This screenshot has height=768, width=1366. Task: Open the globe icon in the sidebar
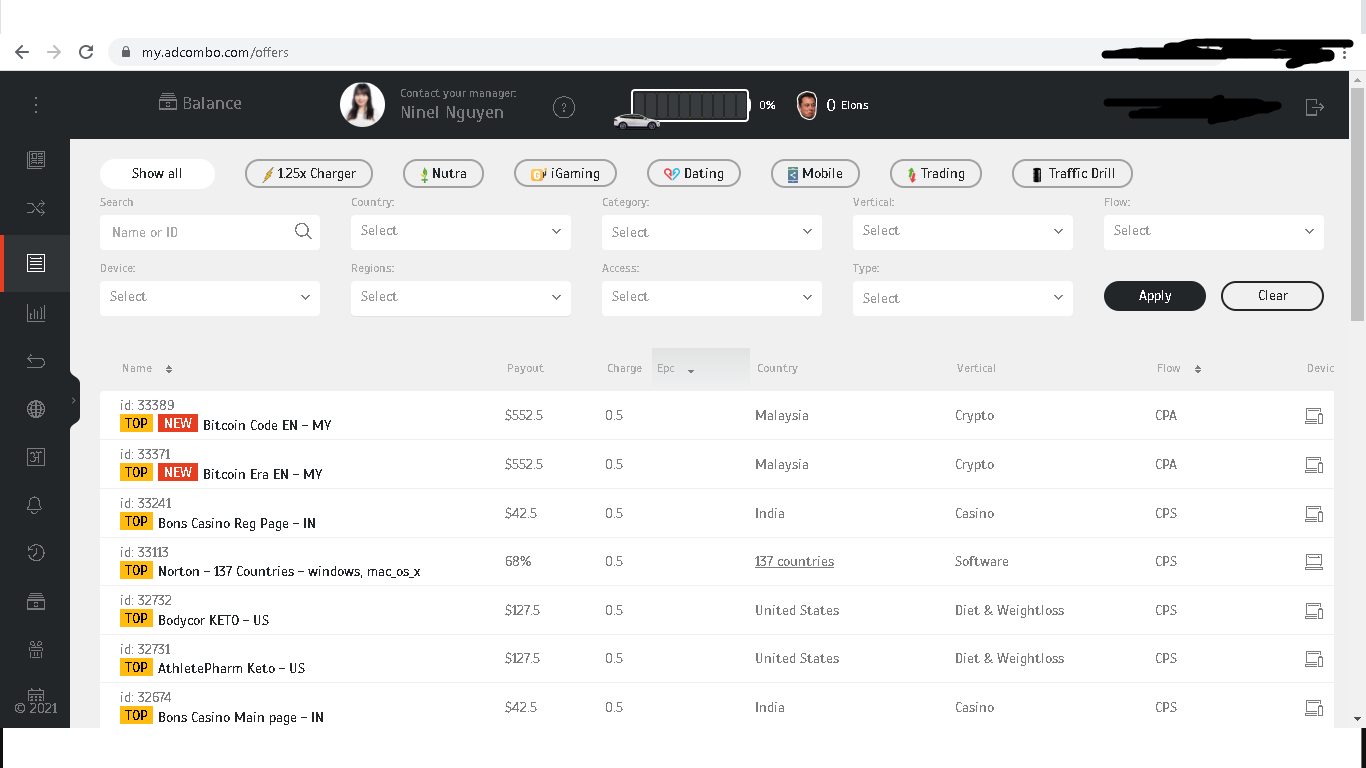(36, 409)
